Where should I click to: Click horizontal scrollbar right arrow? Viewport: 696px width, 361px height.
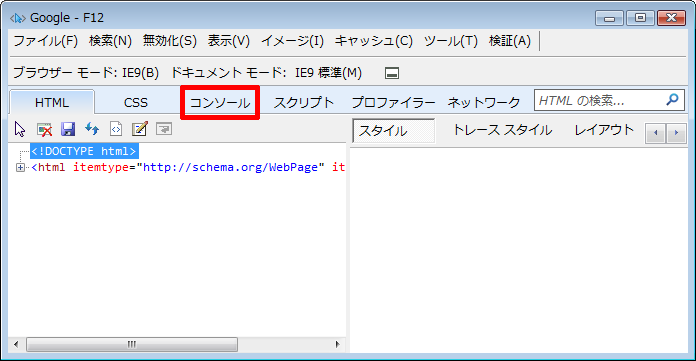coord(337,344)
